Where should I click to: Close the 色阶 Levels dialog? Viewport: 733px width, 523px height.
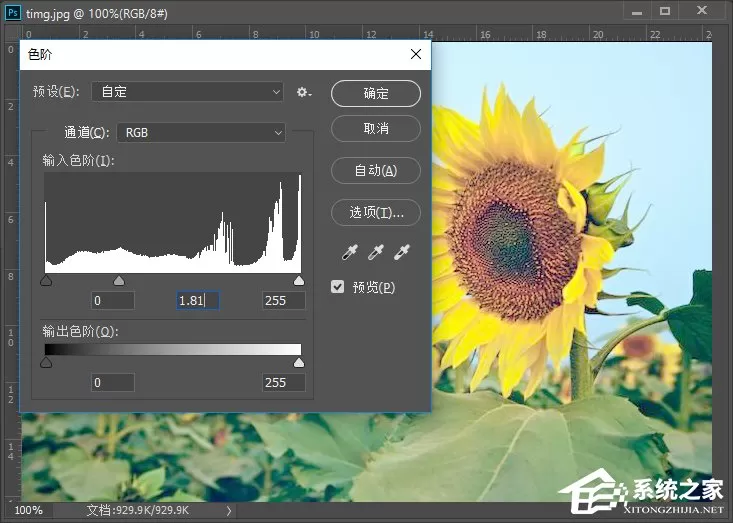click(x=416, y=54)
